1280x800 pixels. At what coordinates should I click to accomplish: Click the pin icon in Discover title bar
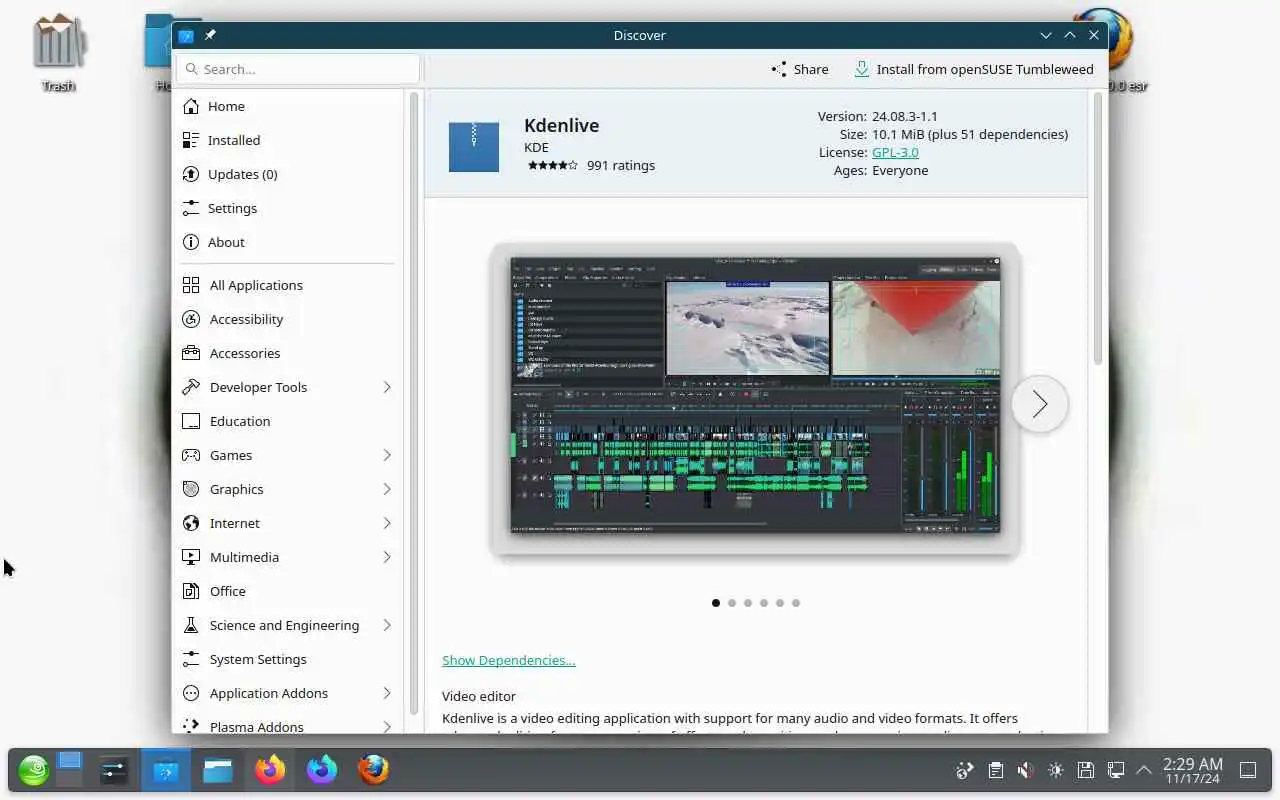pos(210,35)
